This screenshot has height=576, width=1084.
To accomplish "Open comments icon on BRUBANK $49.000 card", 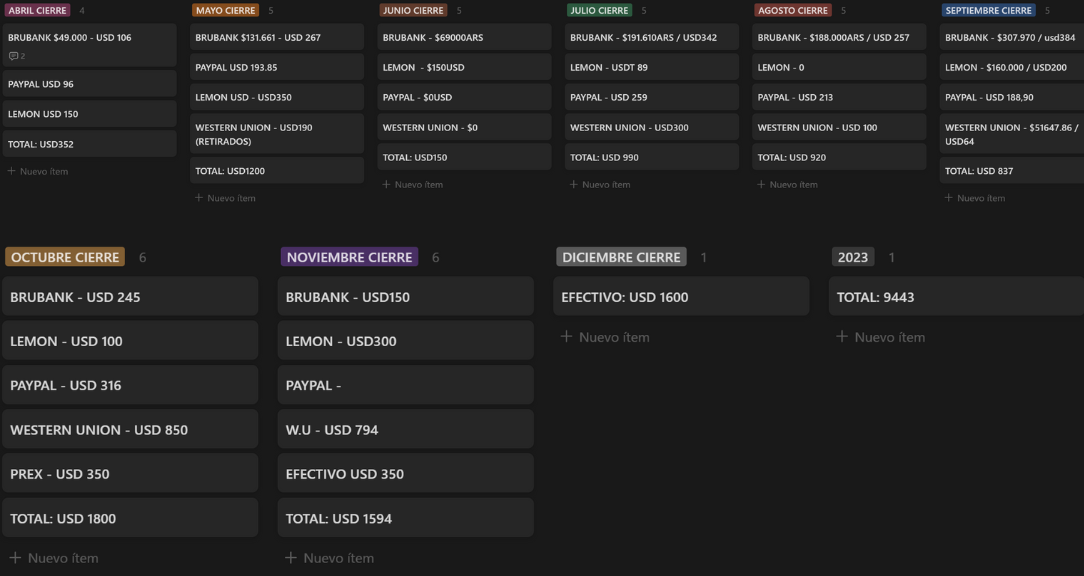I will tap(15, 56).
